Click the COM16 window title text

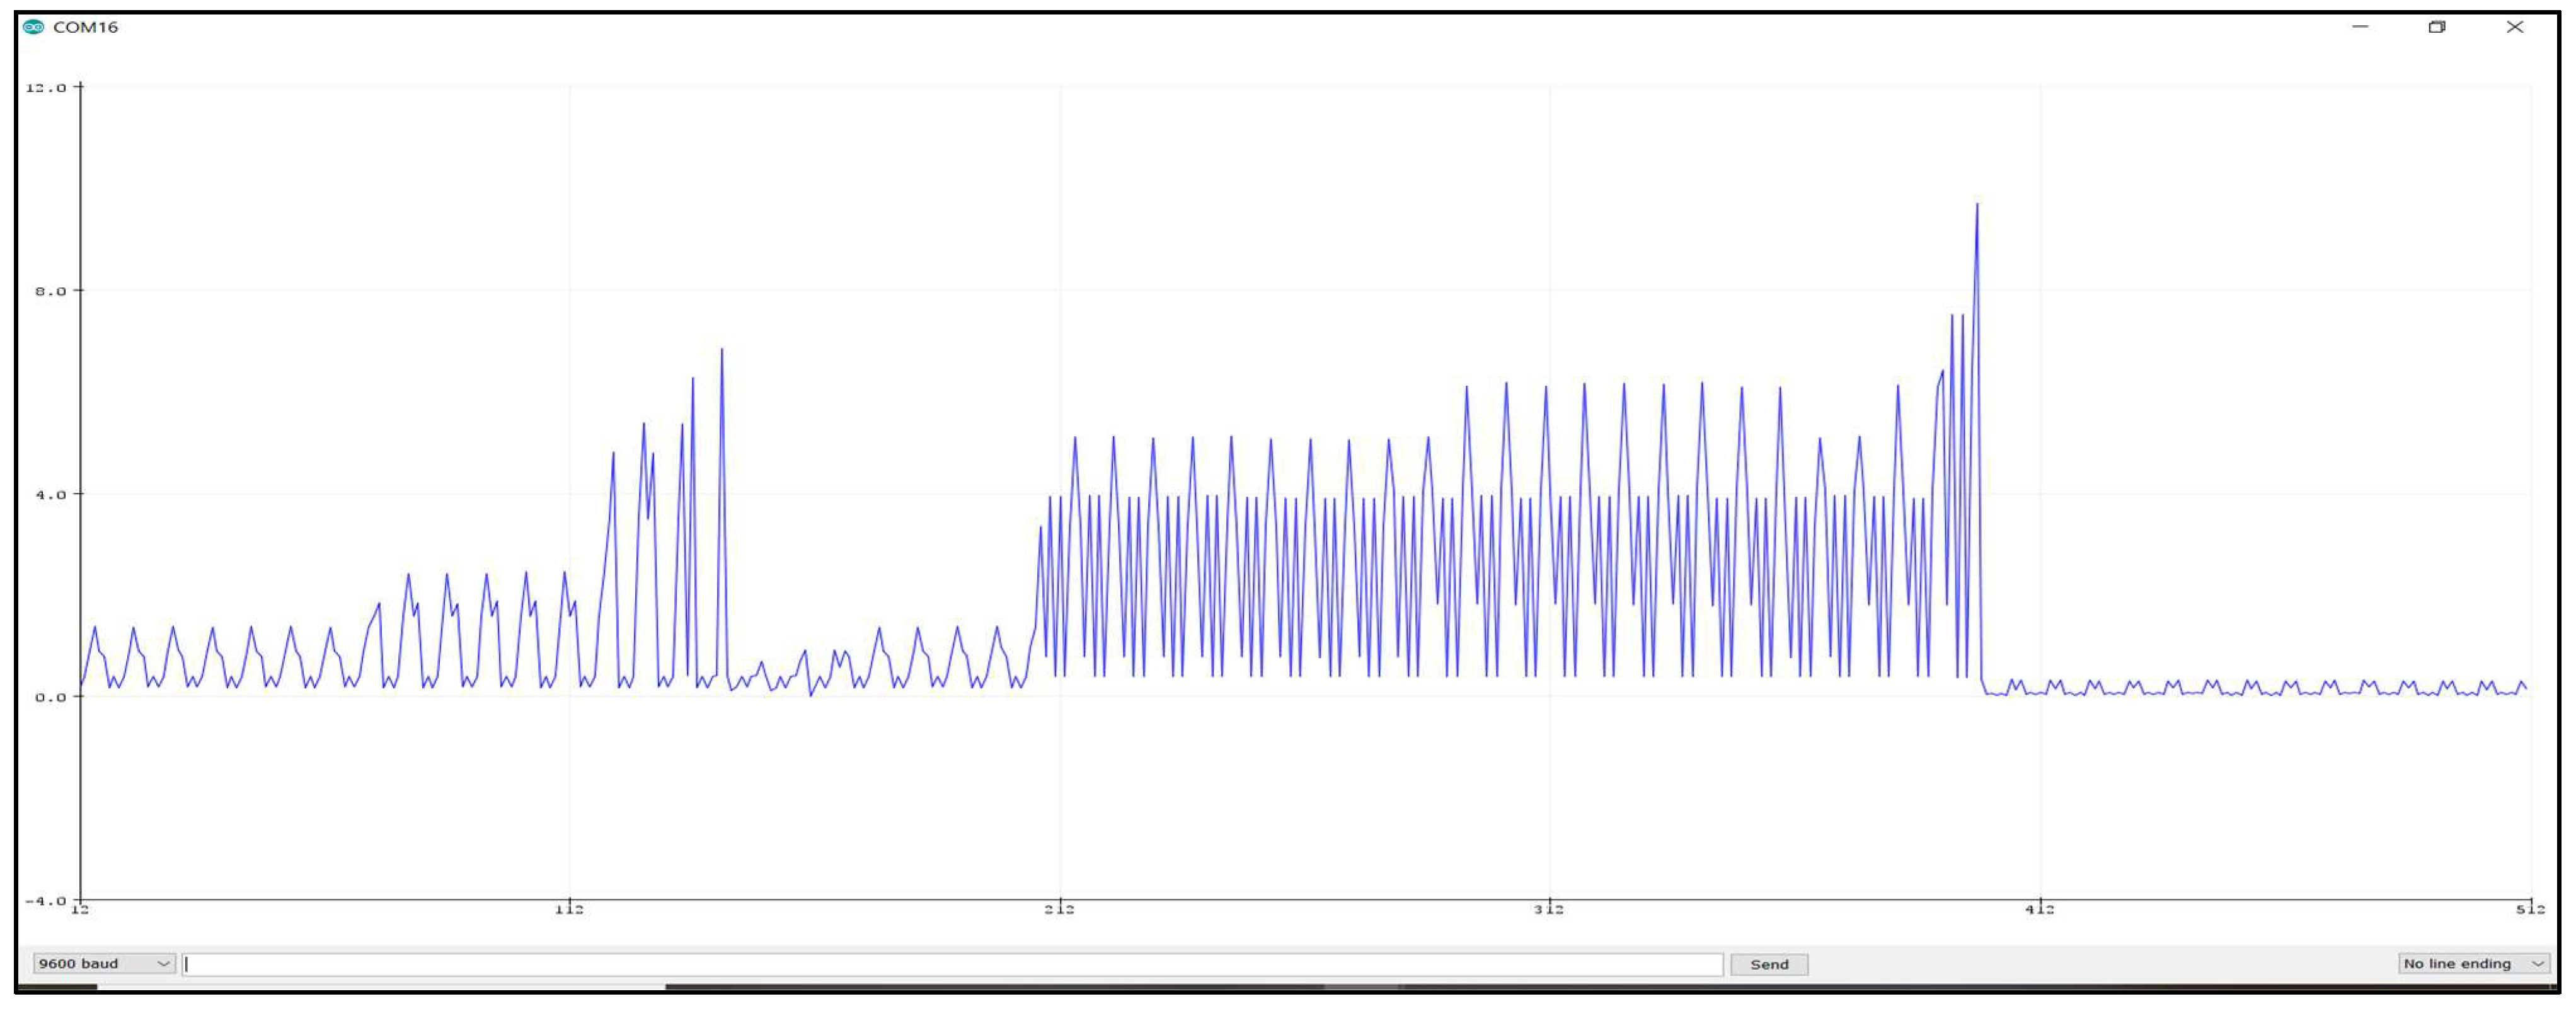(x=85, y=27)
